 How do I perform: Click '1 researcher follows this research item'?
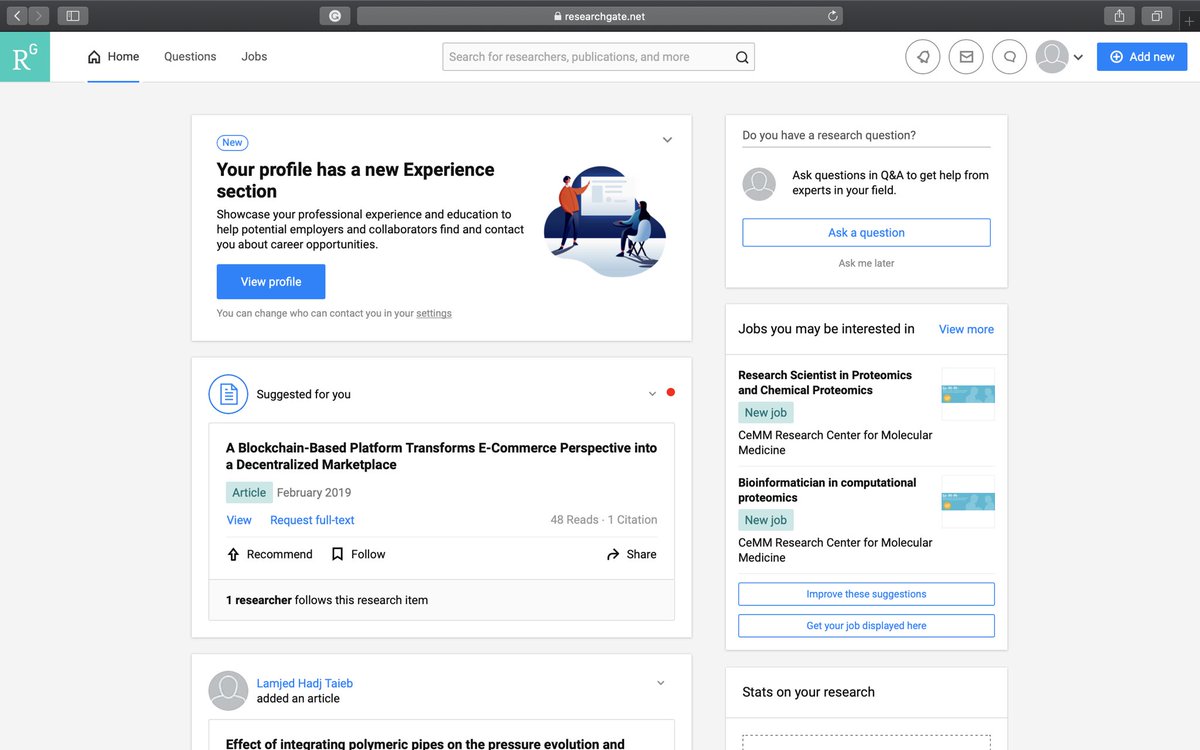pos(327,600)
